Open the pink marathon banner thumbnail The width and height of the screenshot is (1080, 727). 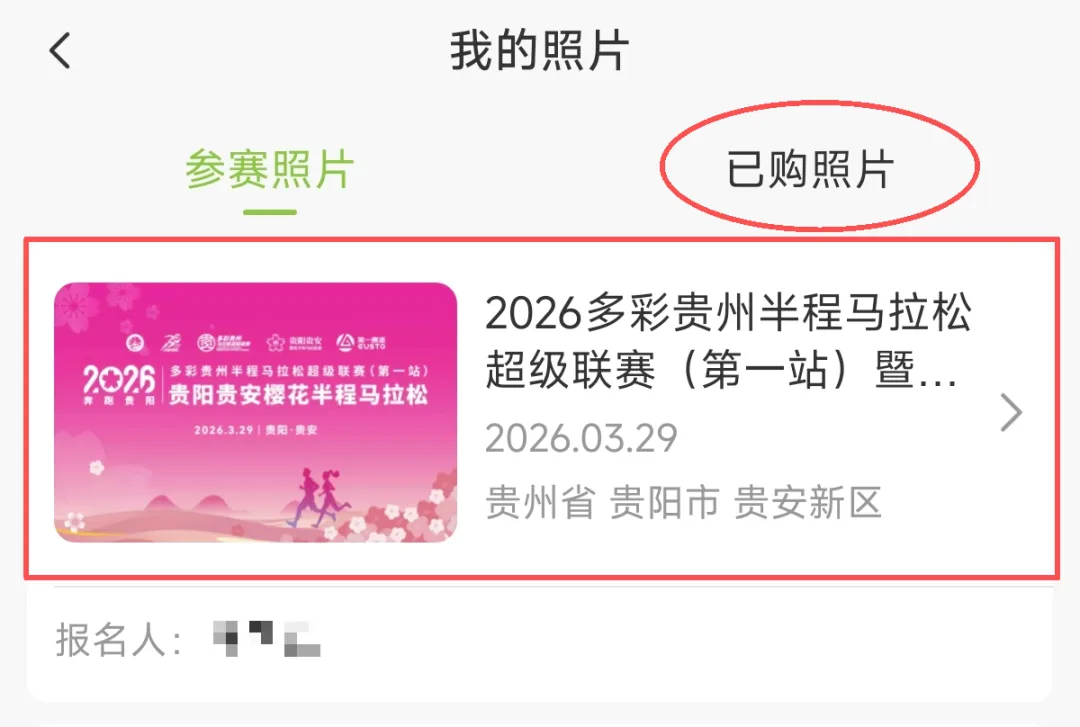pyautogui.click(x=256, y=412)
